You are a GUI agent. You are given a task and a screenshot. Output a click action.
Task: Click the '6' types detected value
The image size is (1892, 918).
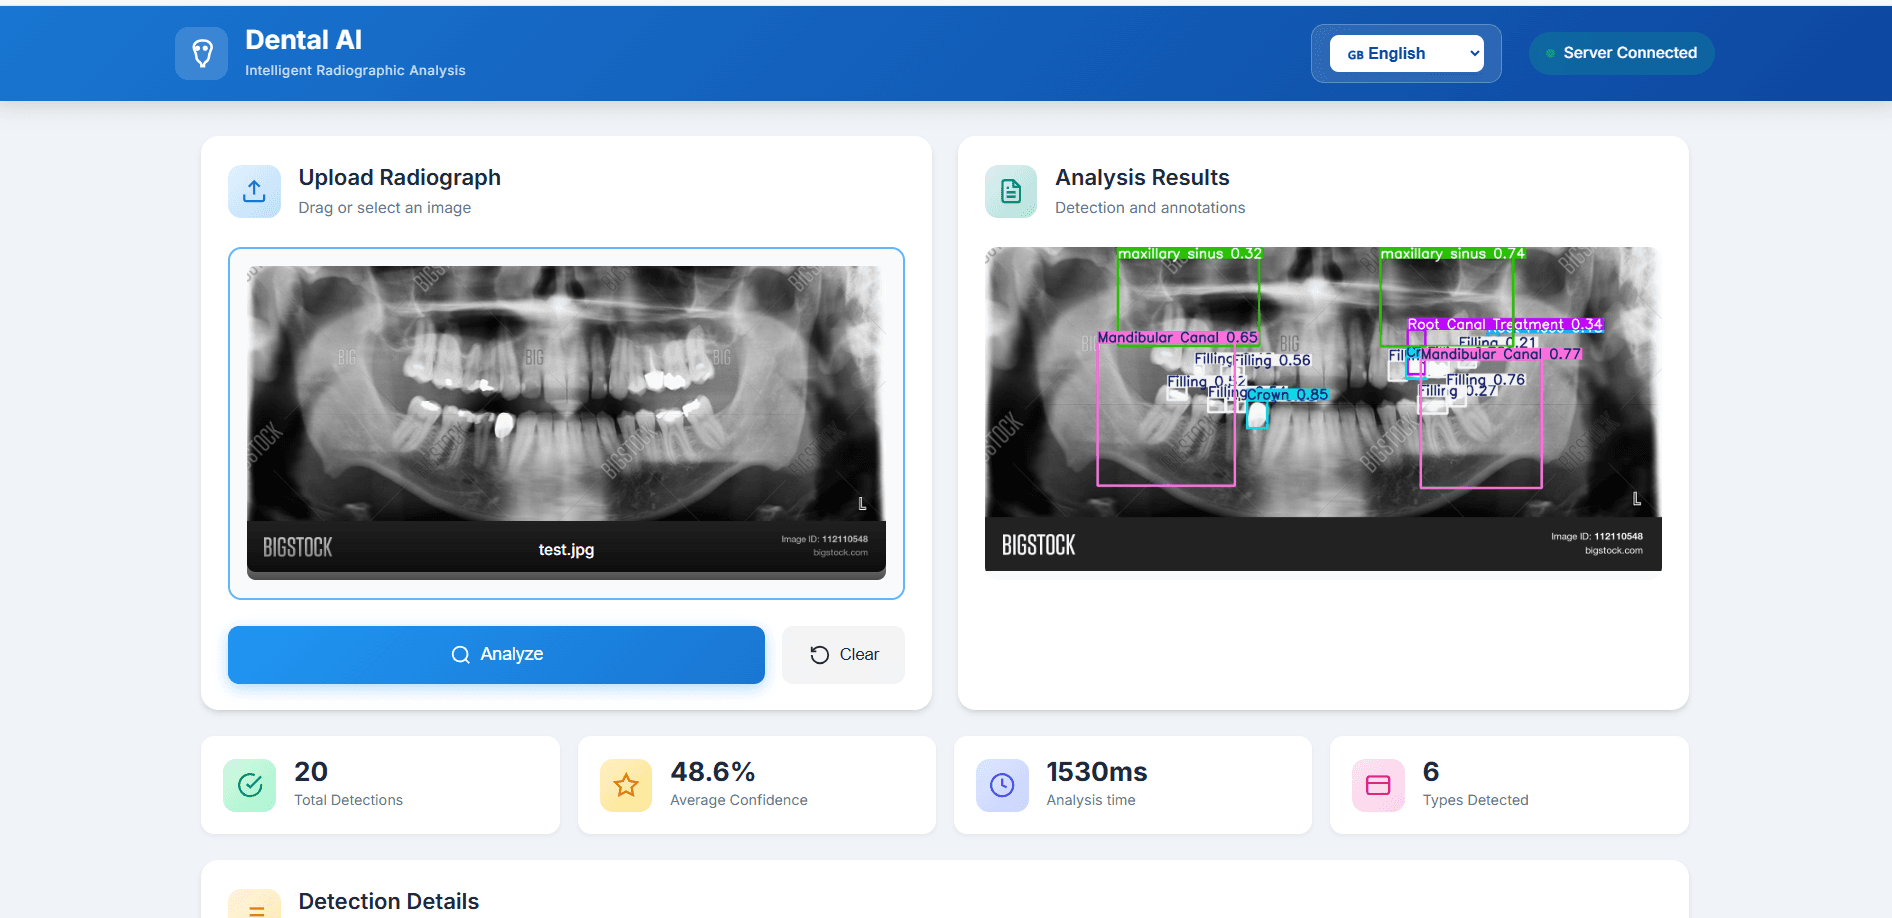click(1431, 772)
